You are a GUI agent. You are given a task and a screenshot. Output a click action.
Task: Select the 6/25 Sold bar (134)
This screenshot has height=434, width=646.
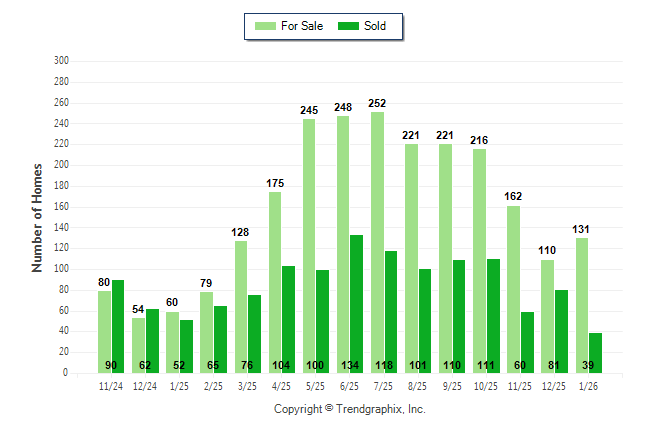coord(356,300)
